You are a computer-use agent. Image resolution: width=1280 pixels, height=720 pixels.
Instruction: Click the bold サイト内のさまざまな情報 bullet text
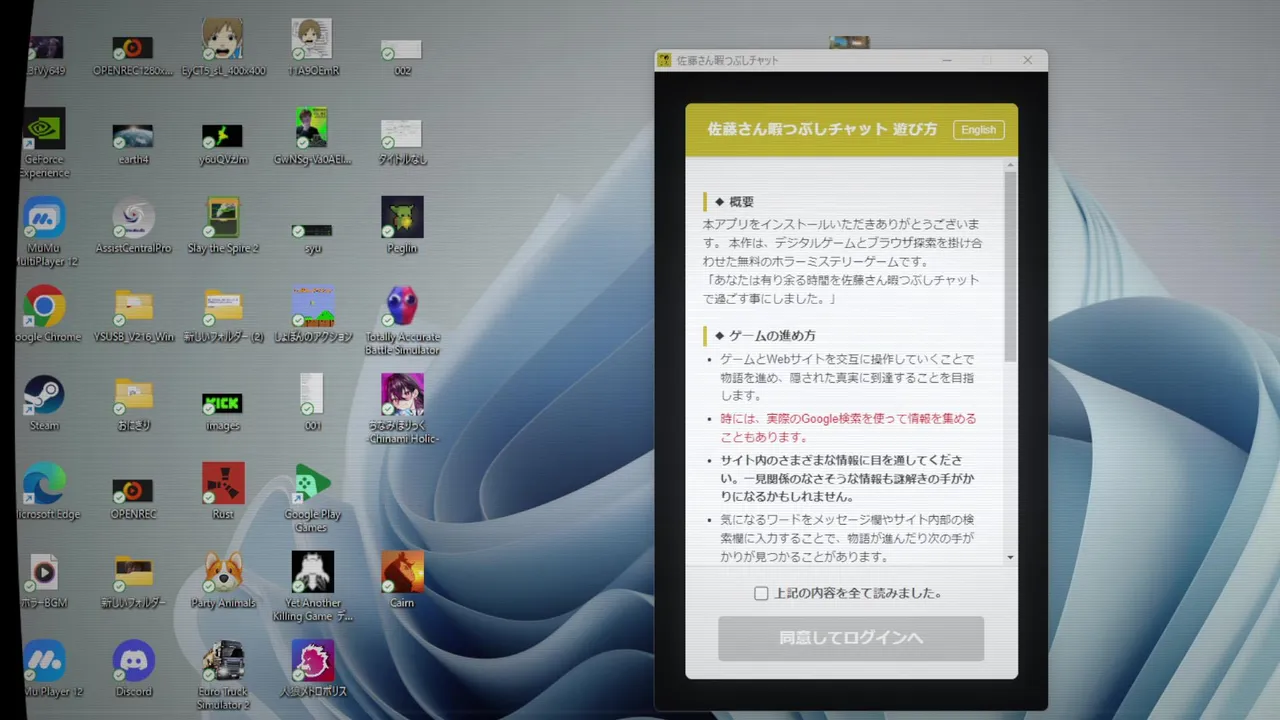[847, 478]
